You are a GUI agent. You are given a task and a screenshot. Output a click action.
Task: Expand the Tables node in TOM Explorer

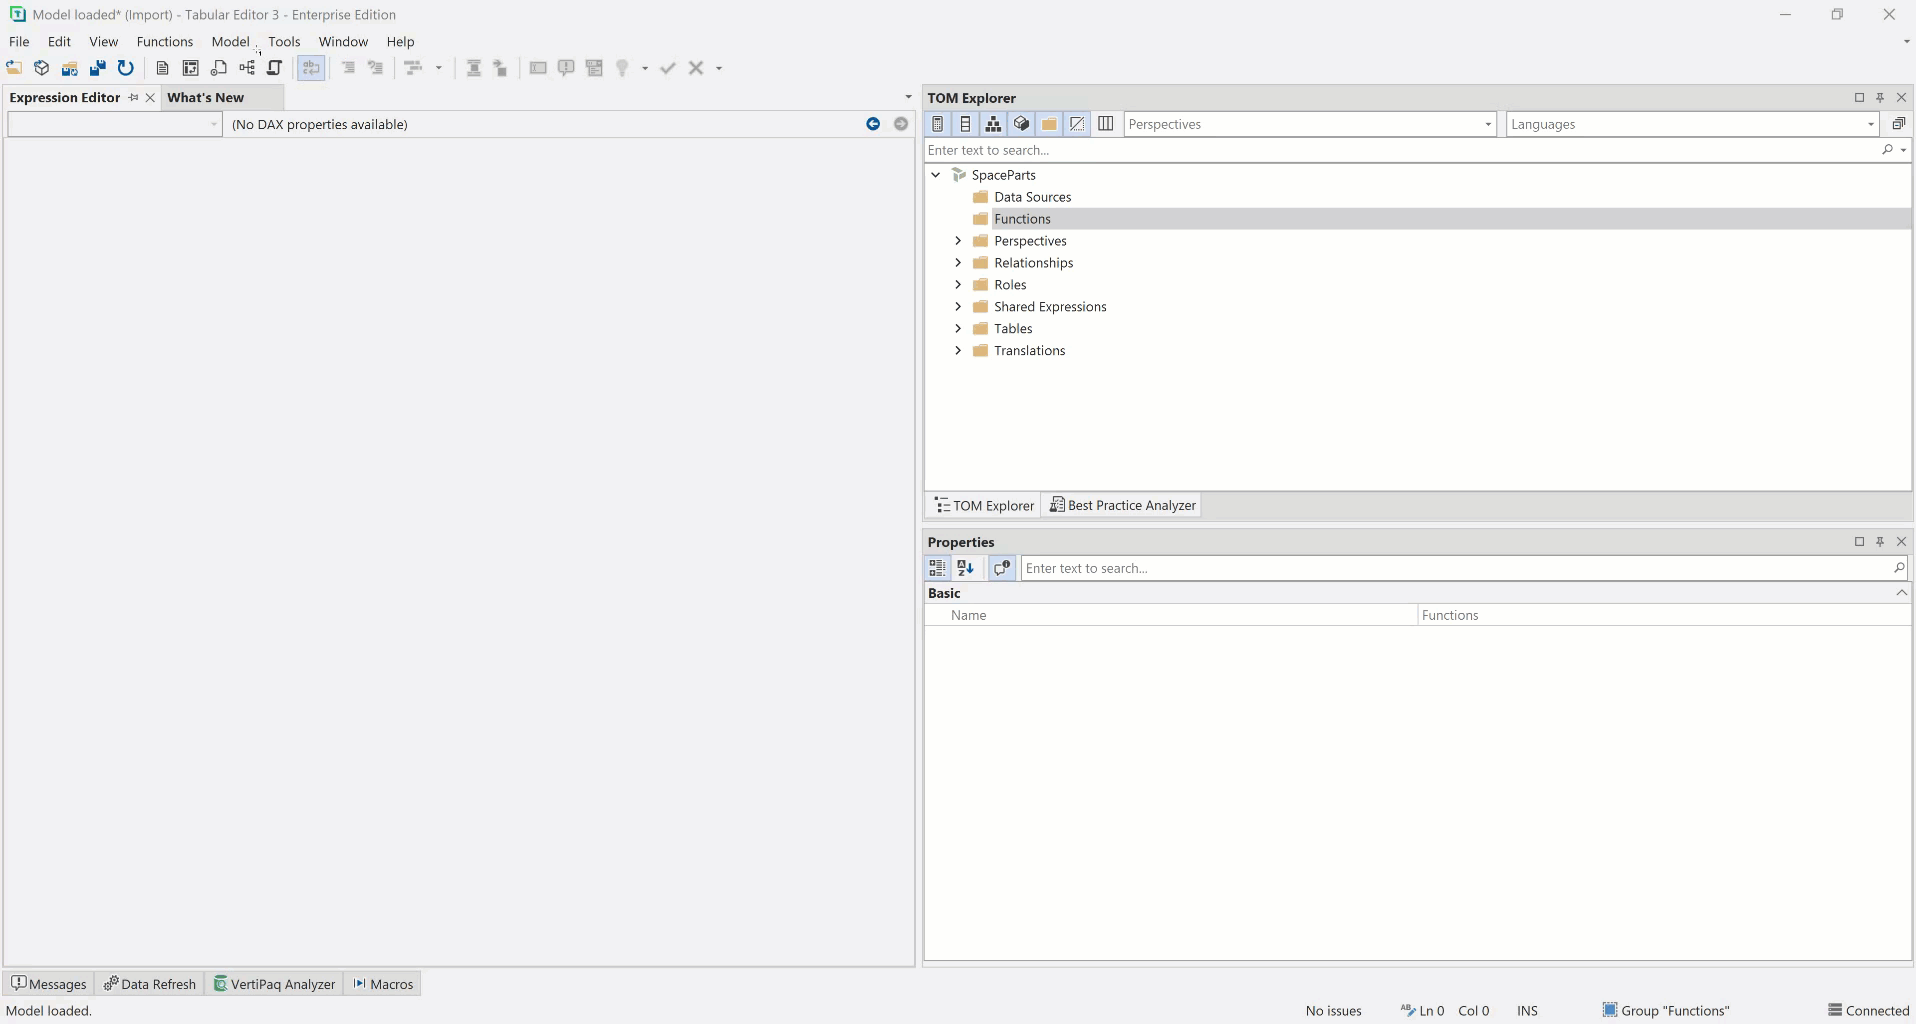(958, 328)
